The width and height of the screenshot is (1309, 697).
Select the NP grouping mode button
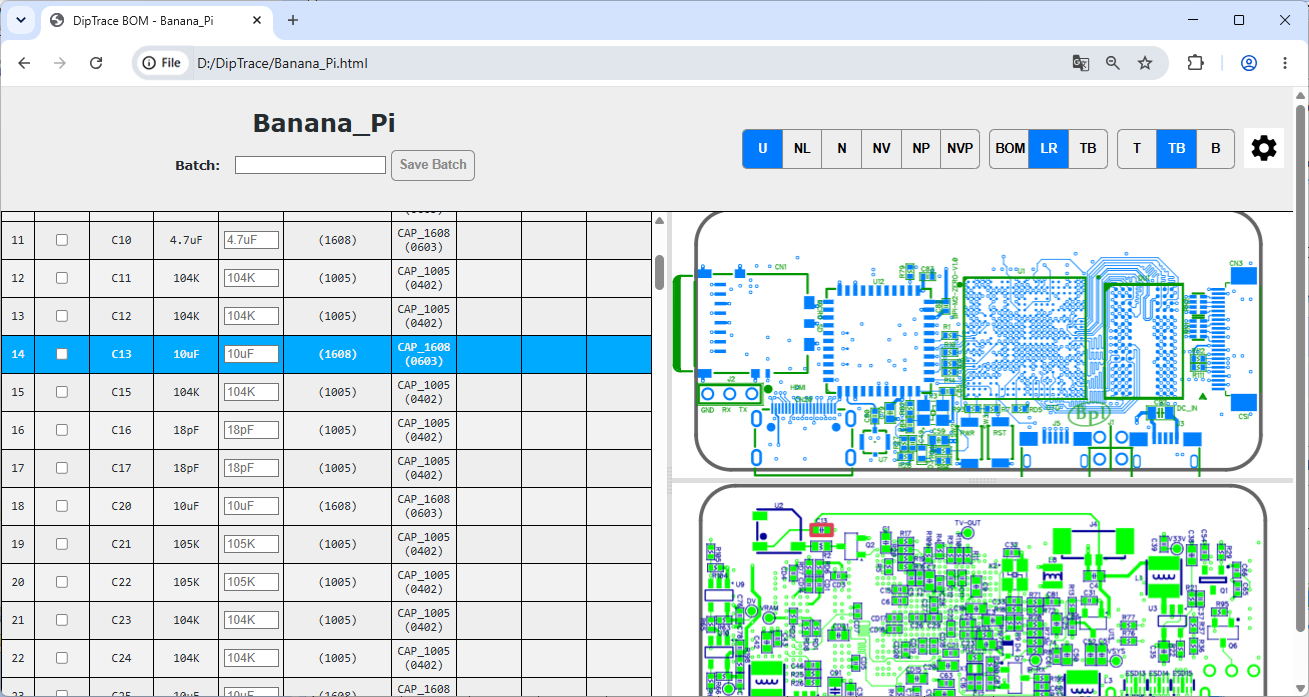(x=921, y=149)
